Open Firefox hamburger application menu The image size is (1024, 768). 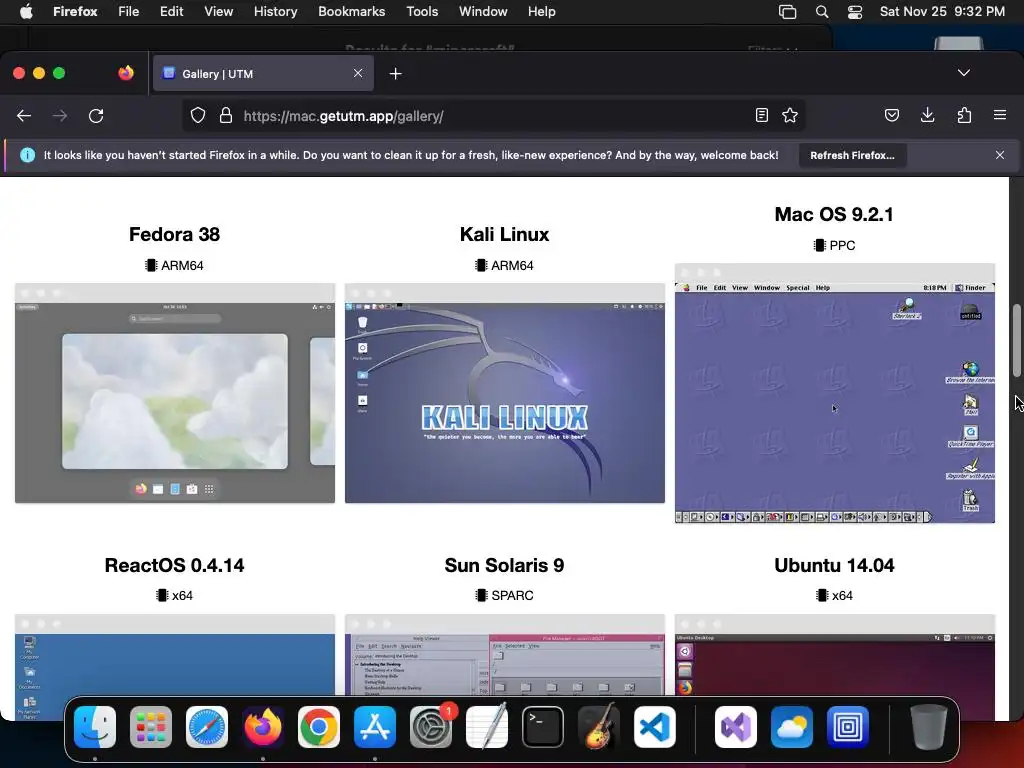coord(1000,116)
